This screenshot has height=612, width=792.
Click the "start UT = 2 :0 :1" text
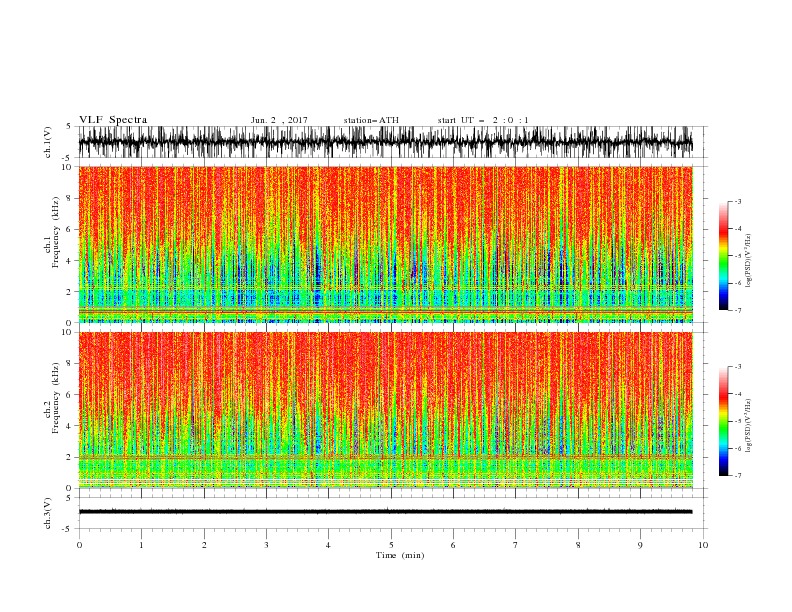click(x=483, y=120)
